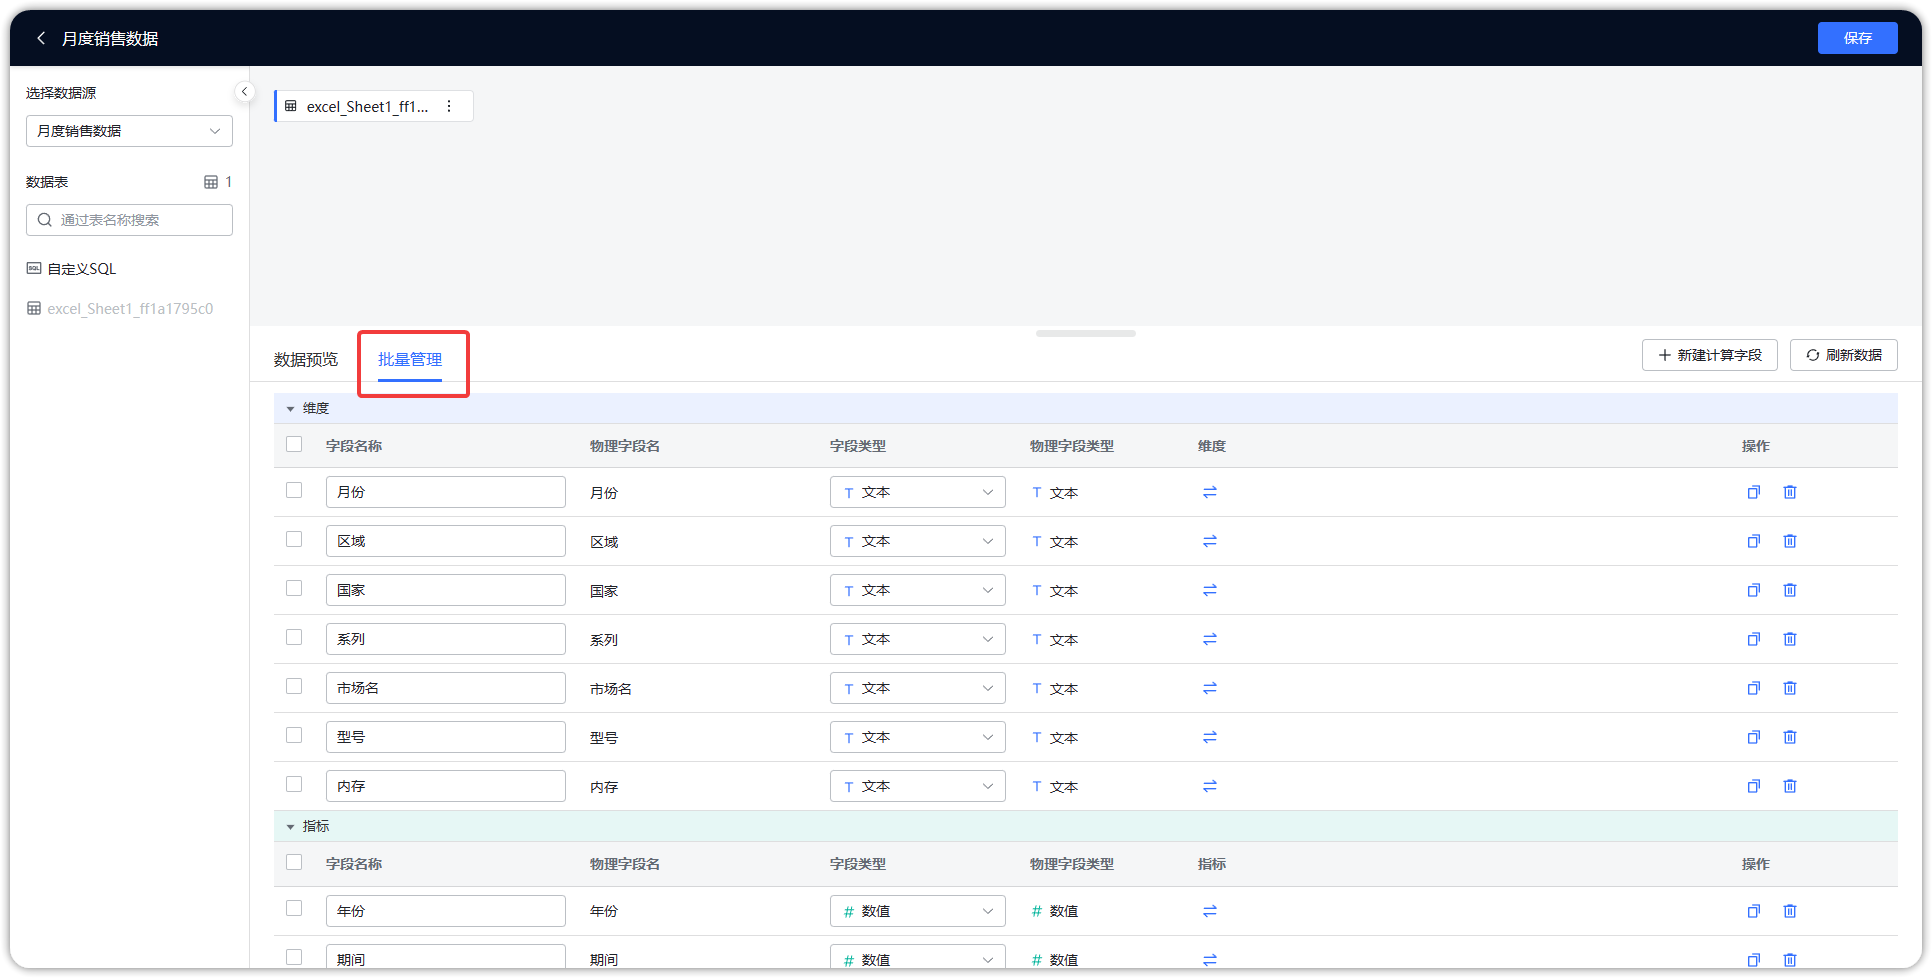Check the 系列 row checkbox
Screen dimensions: 1932x978
(294, 637)
